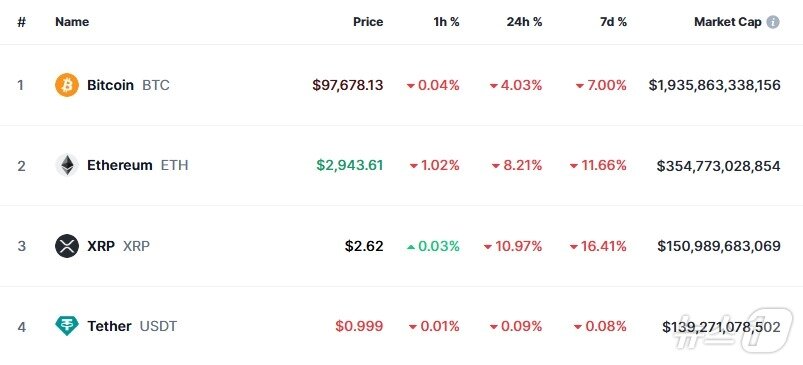Click the Ethereum diamond logo icon
This screenshot has height=365, width=803.
point(67,165)
